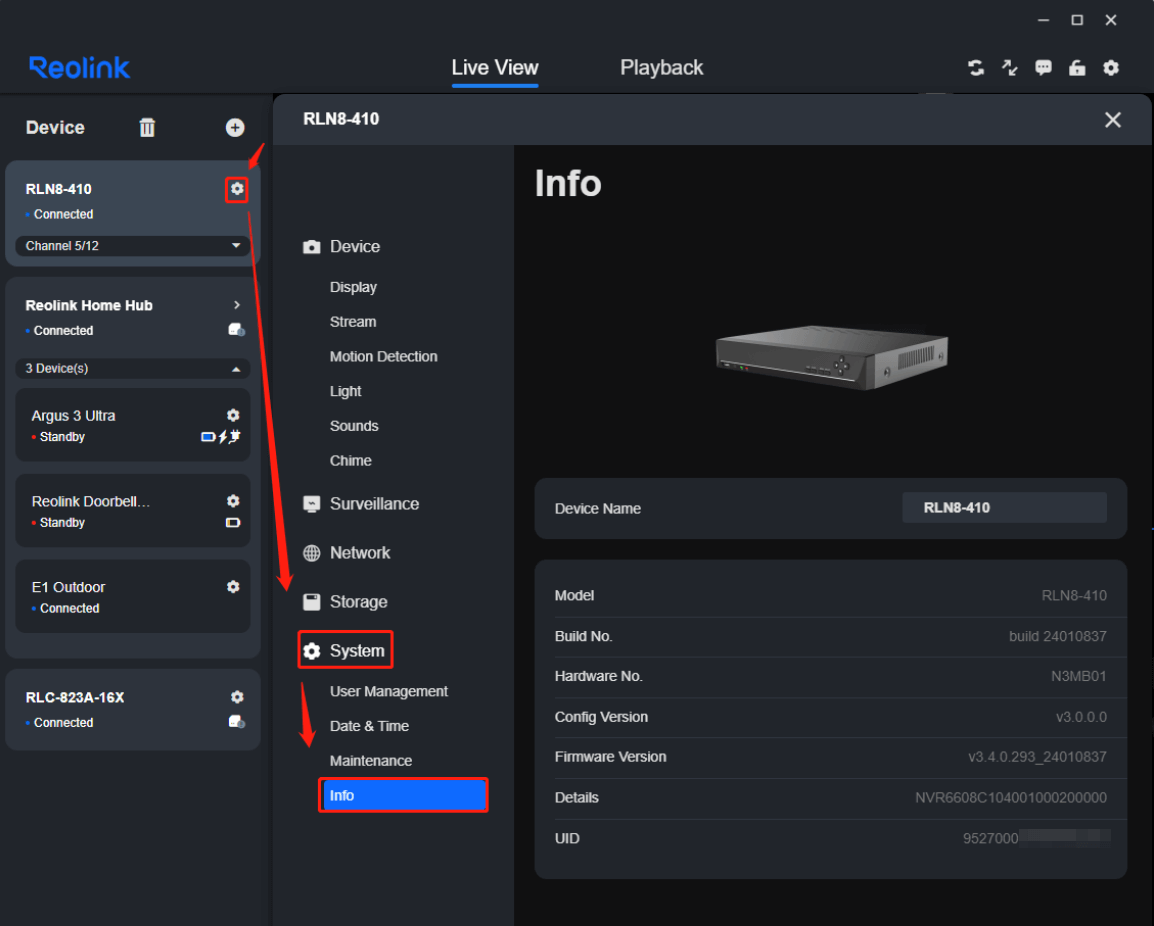Viewport: 1154px width, 926px height.
Task: Open the message bubble icon
Action: point(1044,68)
